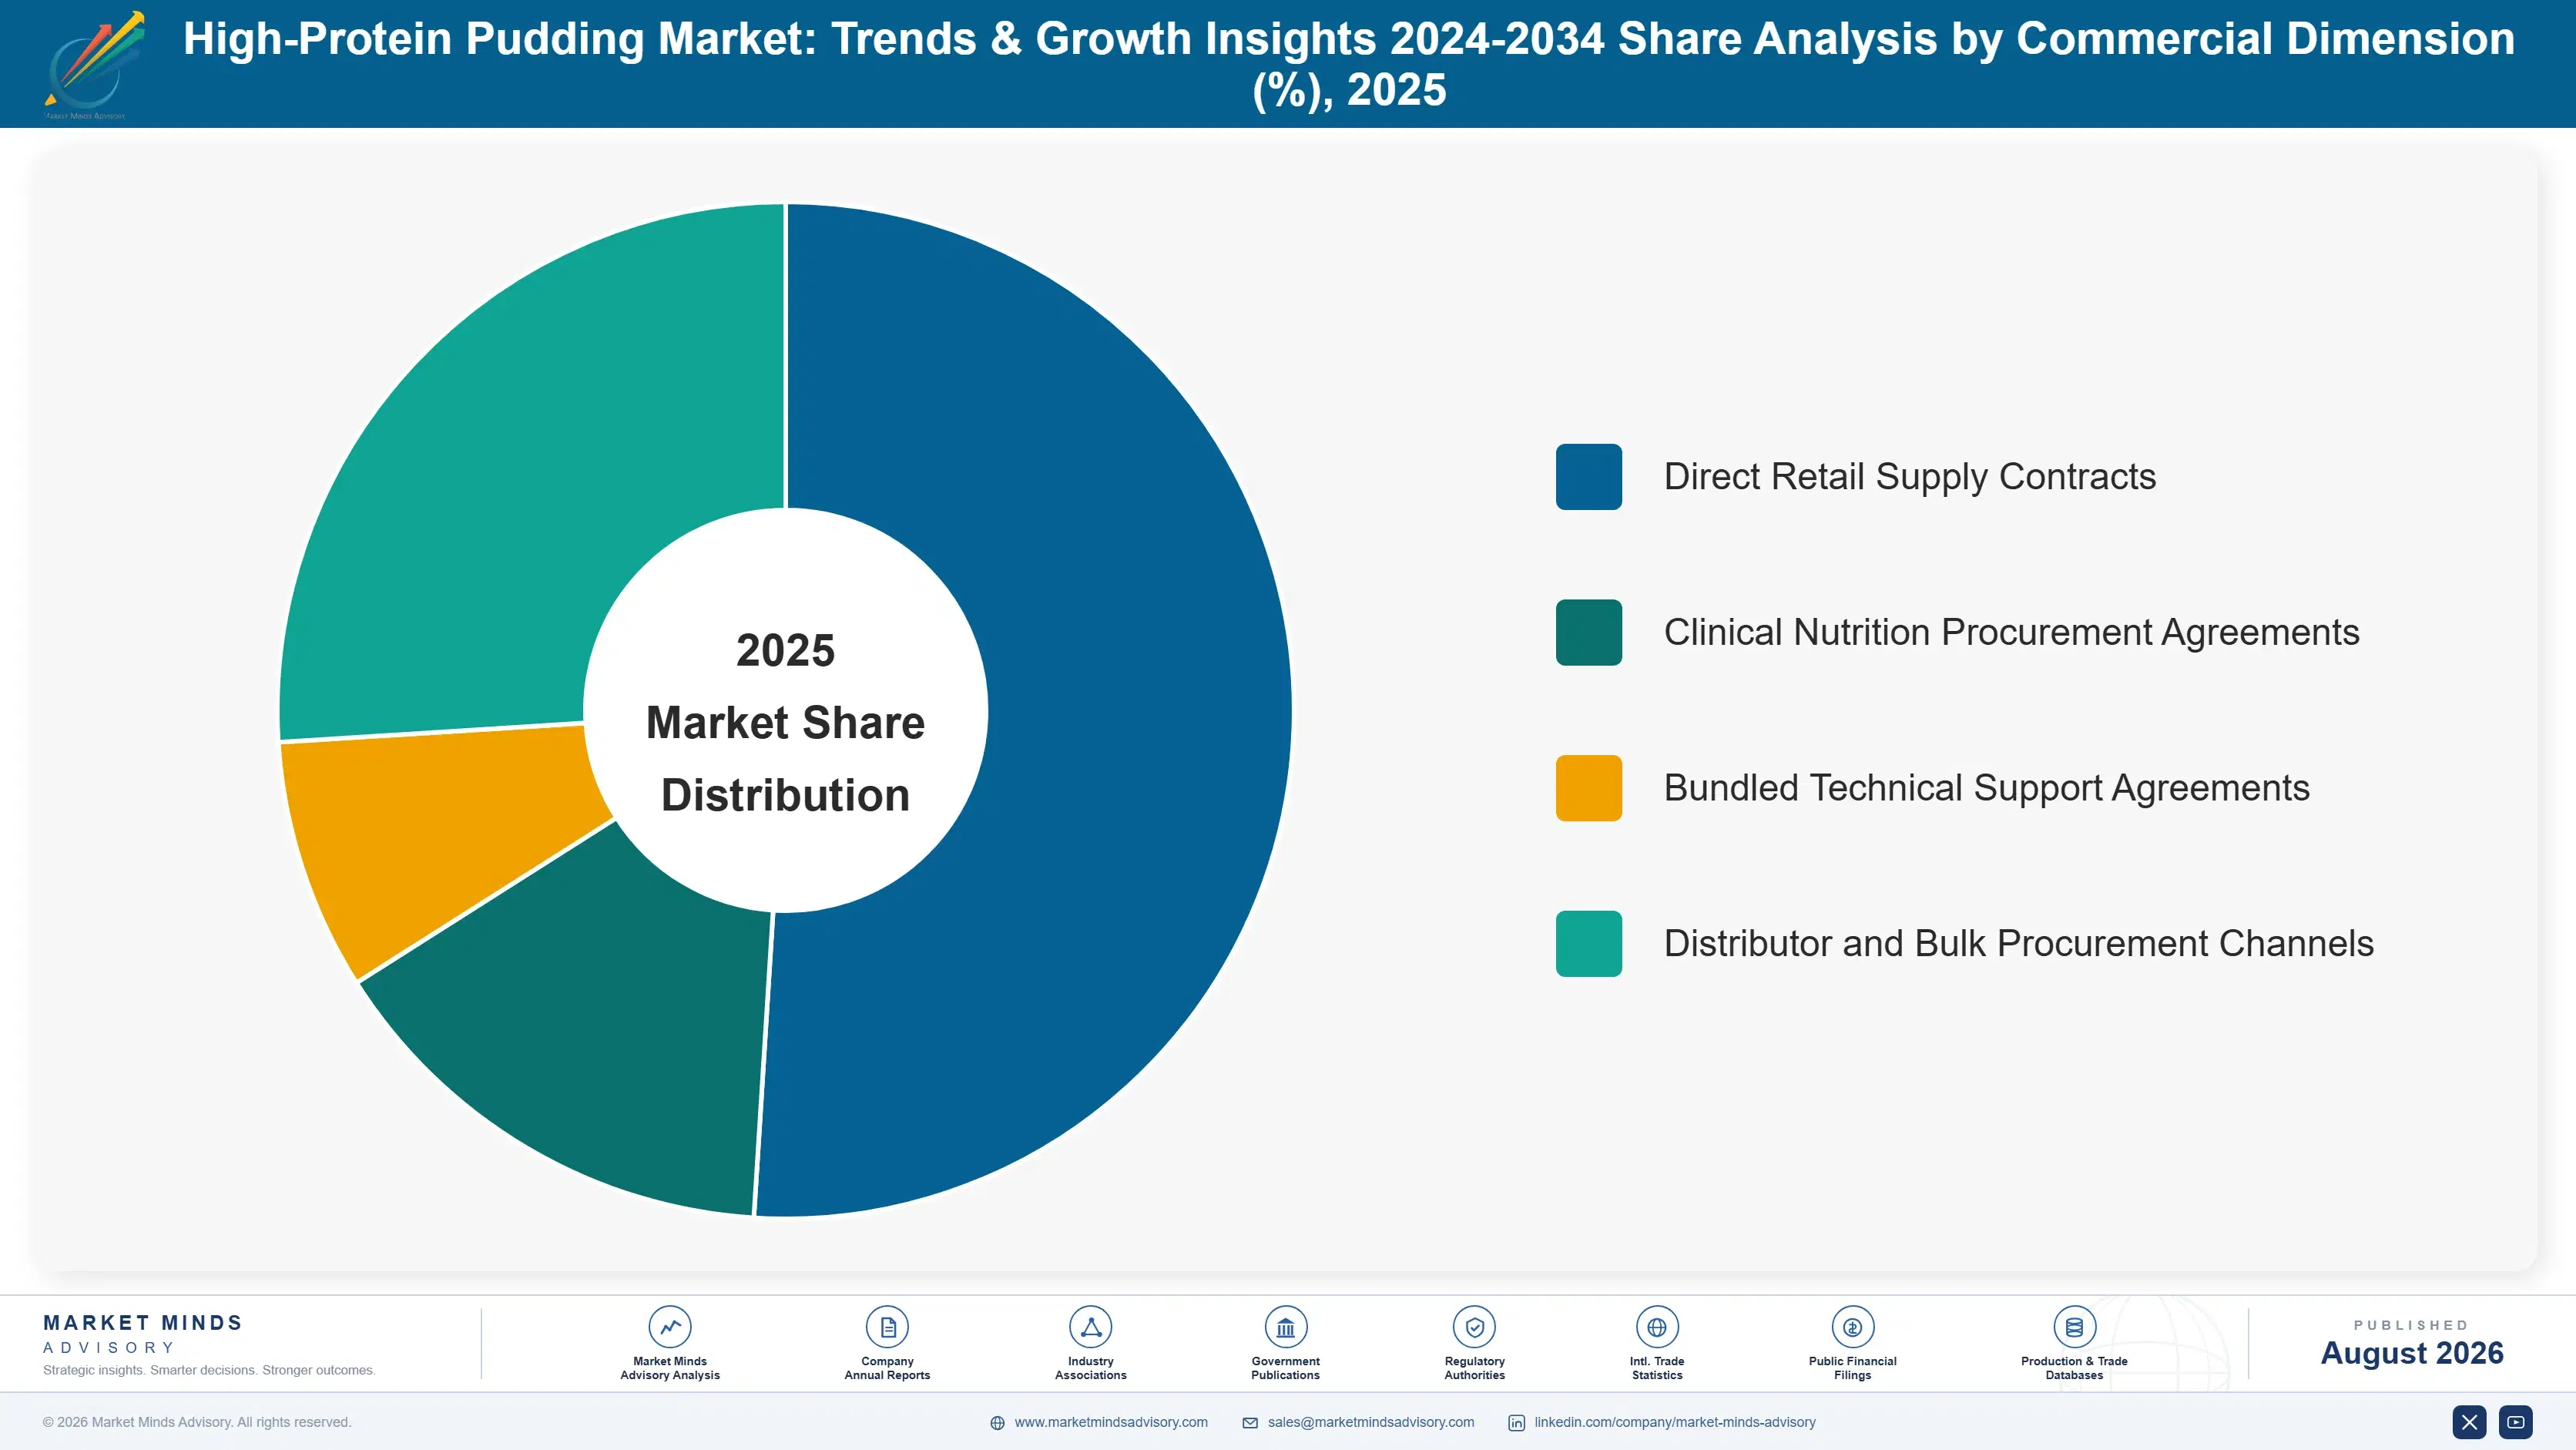Click the Direct Retail Supply Contracts legend label

1910,477
